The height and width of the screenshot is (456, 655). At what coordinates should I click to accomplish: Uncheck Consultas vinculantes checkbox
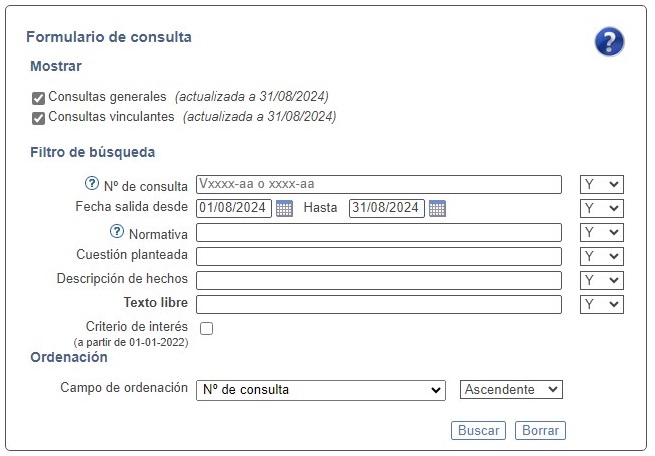click(39, 118)
